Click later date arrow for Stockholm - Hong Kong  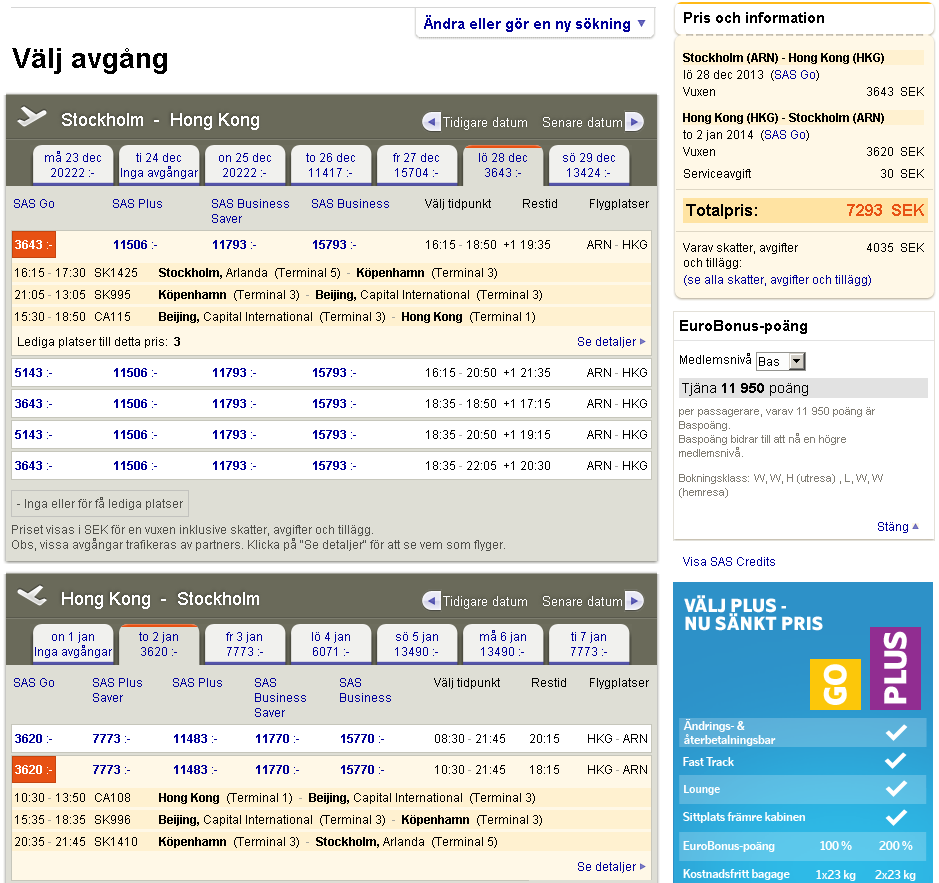click(634, 122)
